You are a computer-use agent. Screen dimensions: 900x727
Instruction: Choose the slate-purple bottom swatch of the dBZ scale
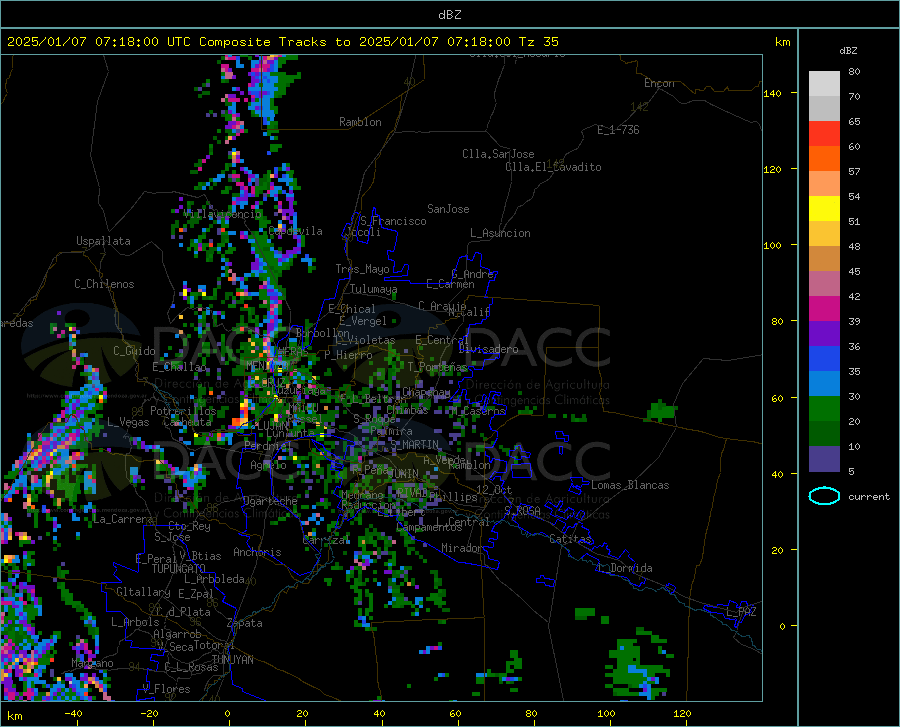[824, 458]
